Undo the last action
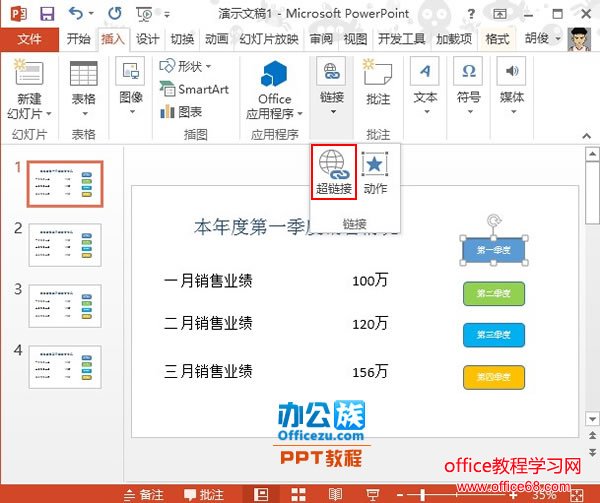The width and height of the screenshot is (600, 503). coord(76,14)
